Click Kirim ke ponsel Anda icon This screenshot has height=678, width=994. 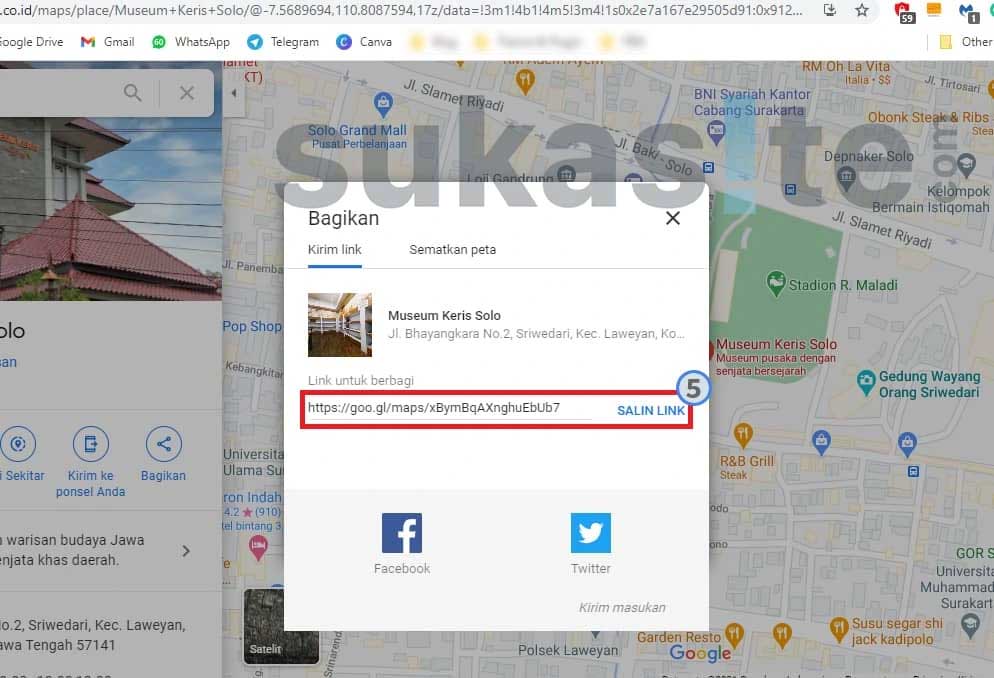click(91, 444)
